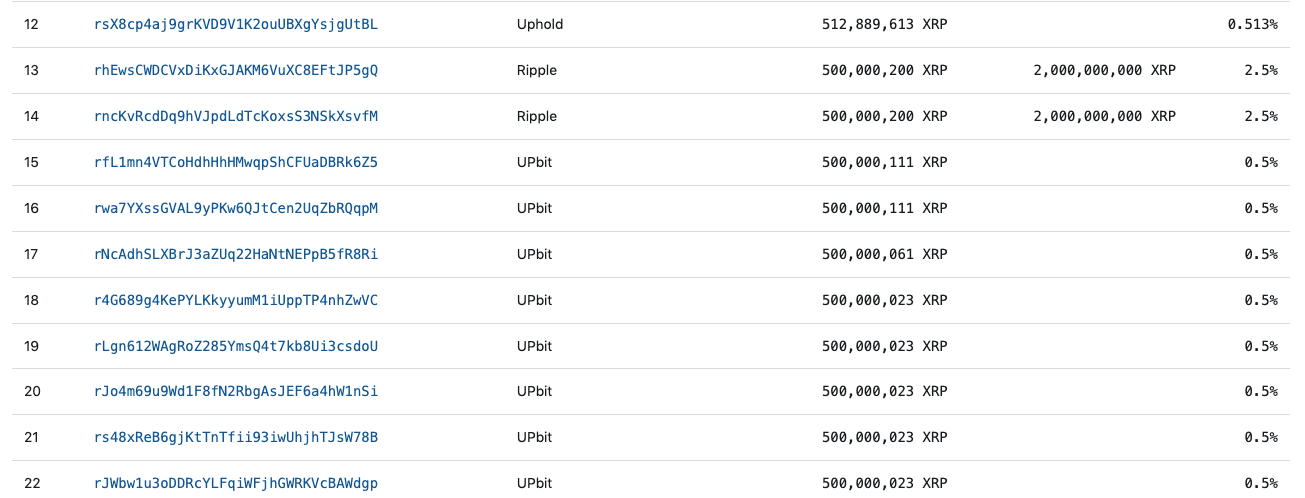Open Ripple address rncKvRcdDq9hVJpdLdTcKoxsS3NSkXsvfM
Screen dimensions: 1305x498
(236, 116)
